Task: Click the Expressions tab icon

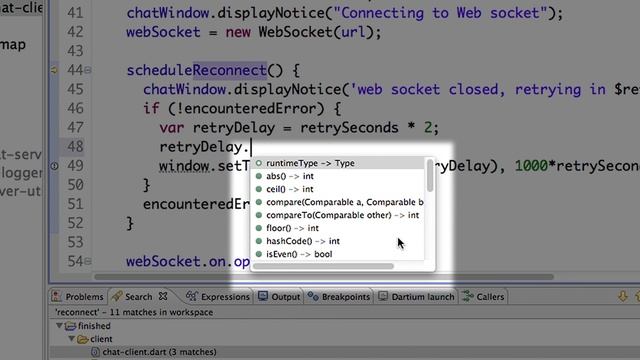Action: (191, 296)
